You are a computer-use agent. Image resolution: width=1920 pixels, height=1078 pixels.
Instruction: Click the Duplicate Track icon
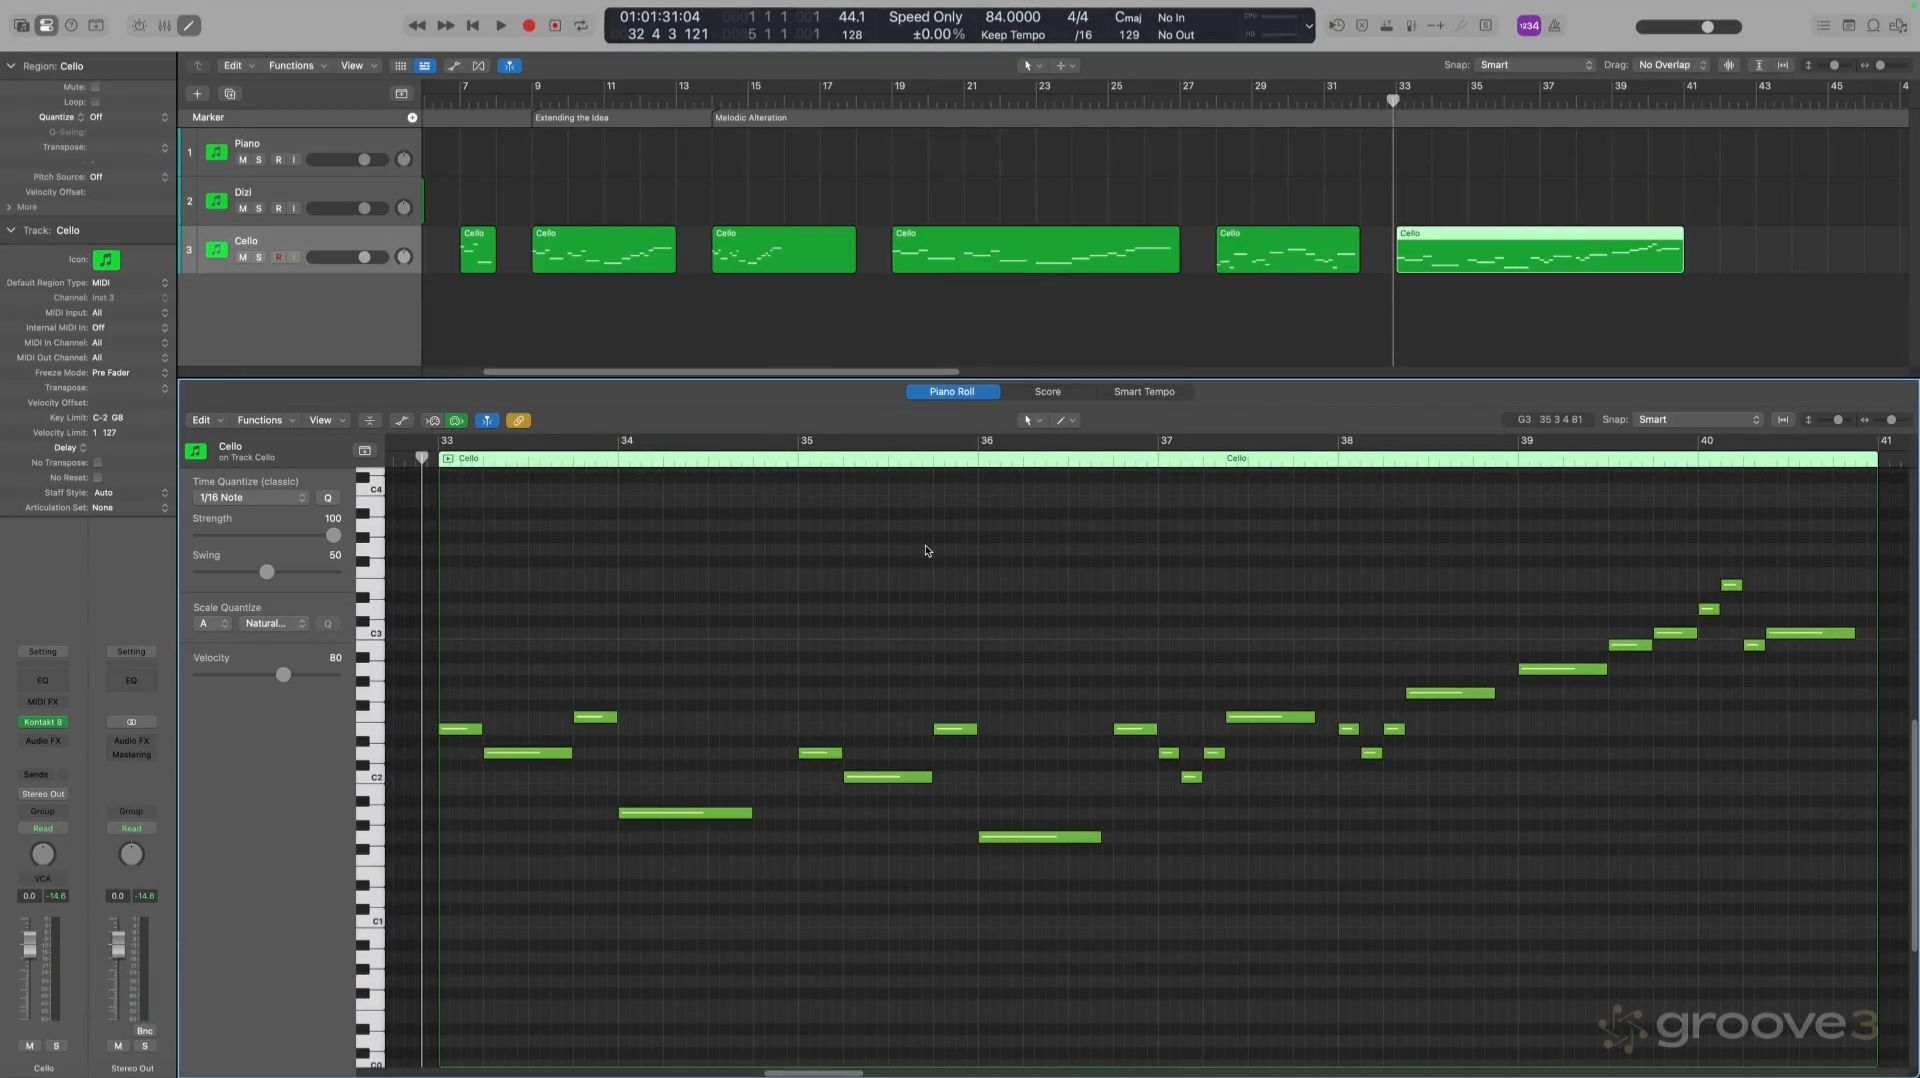pos(230,94)
